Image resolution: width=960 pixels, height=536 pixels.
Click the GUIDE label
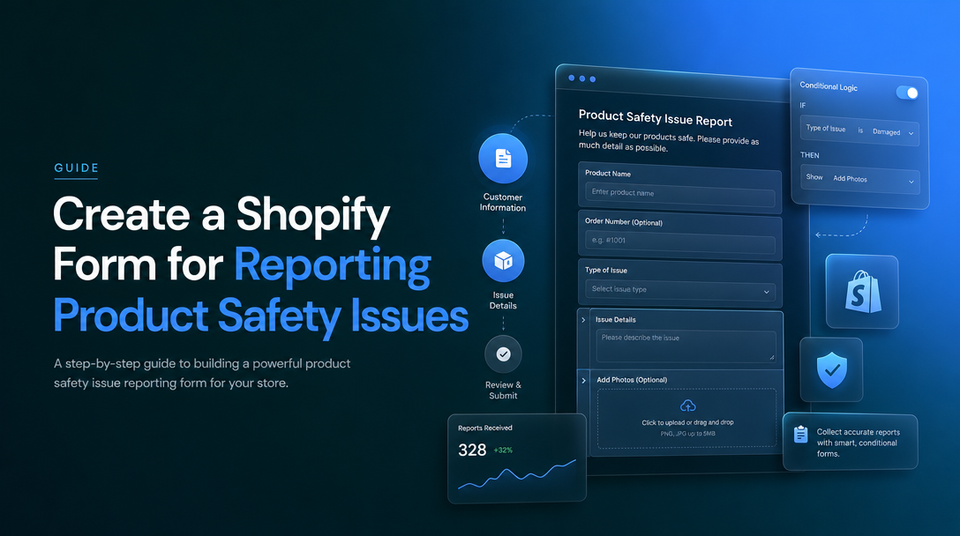coord(77,168)
